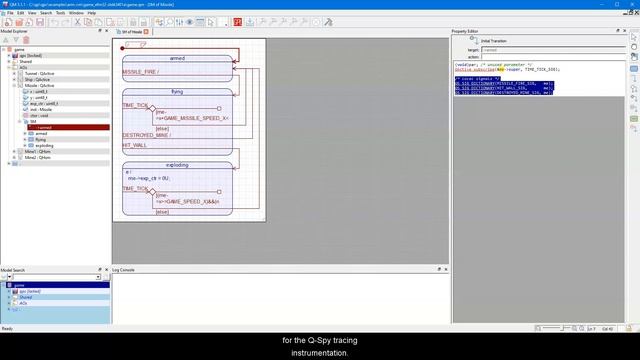Select the pointer tool in diagram palette
Screen dimensions: 640x360
click(x=634, y=38)
